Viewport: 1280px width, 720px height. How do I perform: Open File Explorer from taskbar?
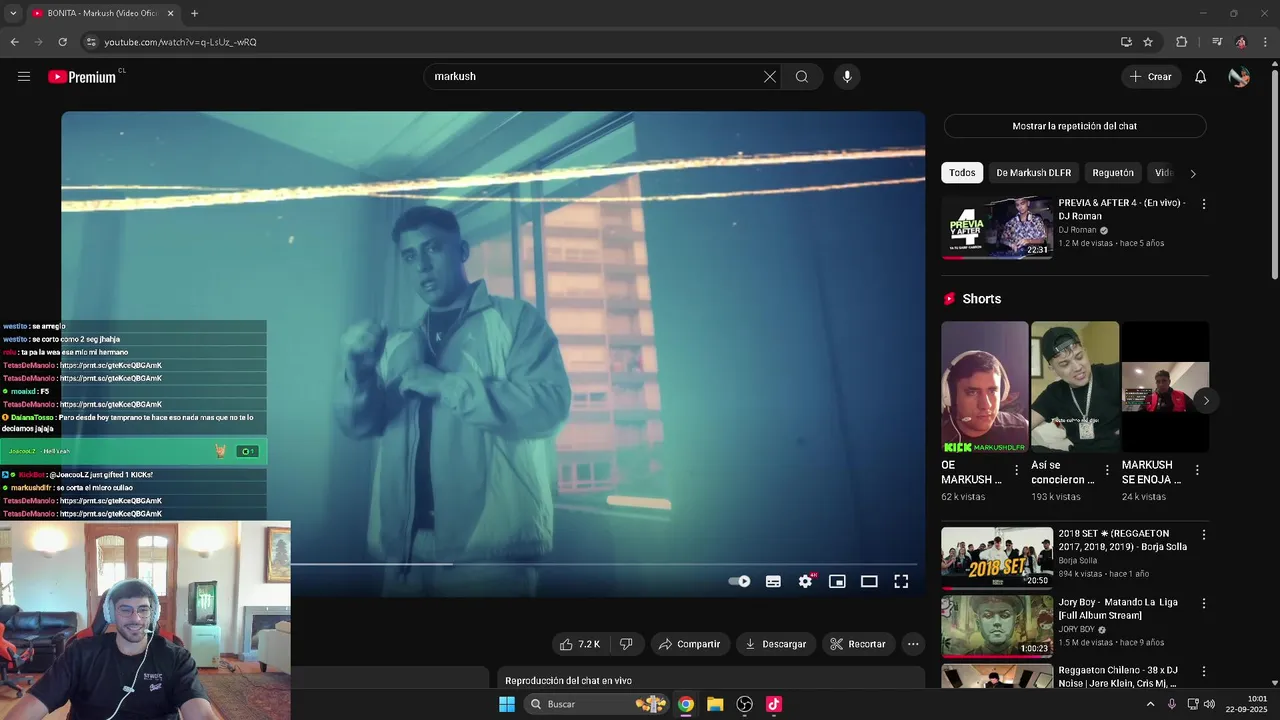tap(715, 704)
